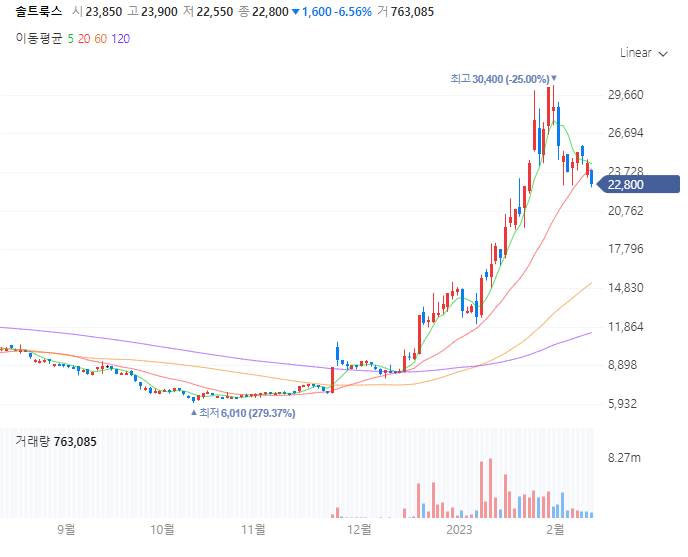This screenshot has height=557, width=688.
Task: Click the 최고 30,400 high marker
Action: [x=503, y=79]
